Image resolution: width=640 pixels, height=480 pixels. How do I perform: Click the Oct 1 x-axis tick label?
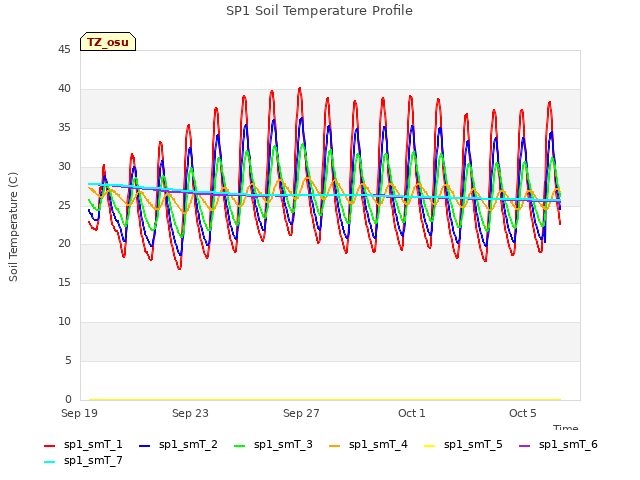coord(412,413)
